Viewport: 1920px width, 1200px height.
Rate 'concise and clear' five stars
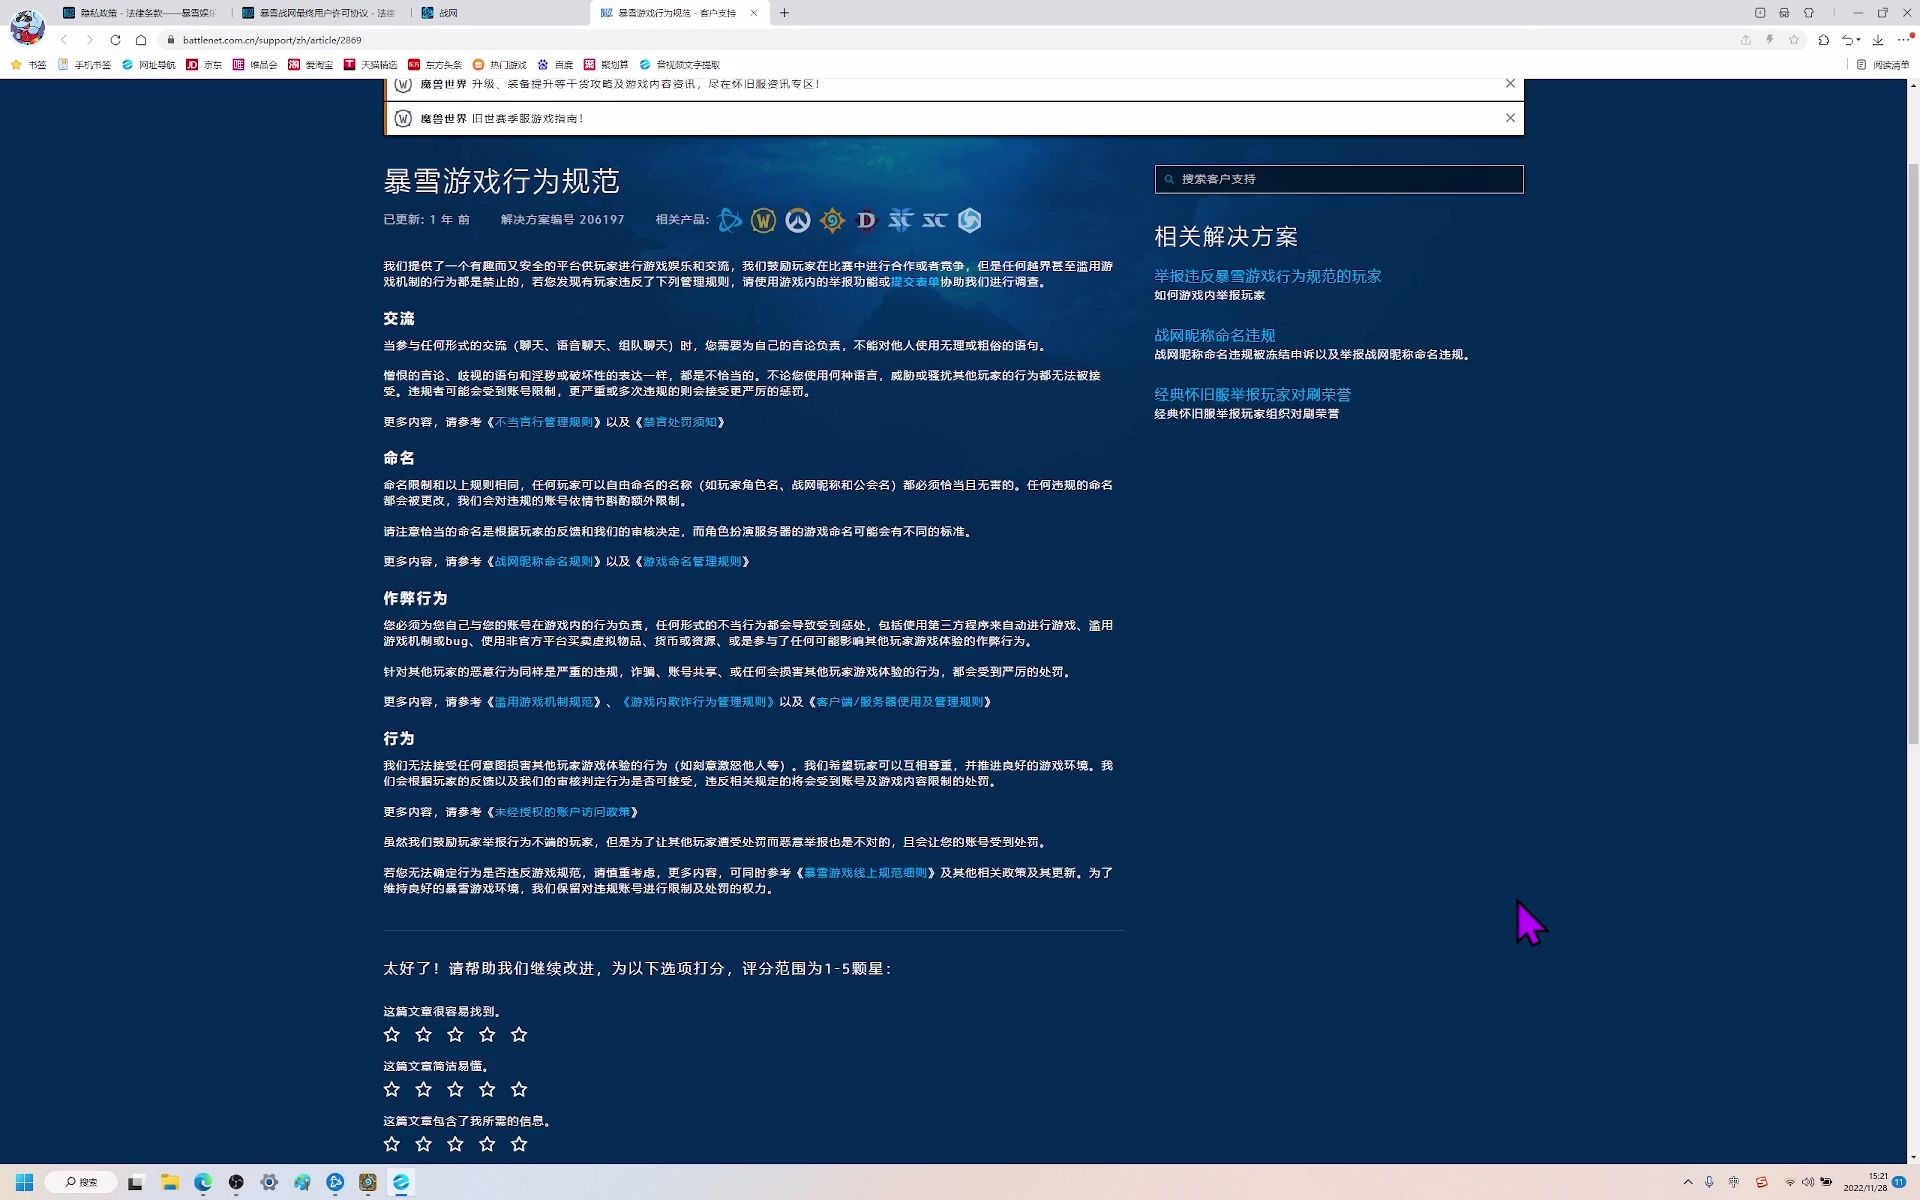point(519,1090)
